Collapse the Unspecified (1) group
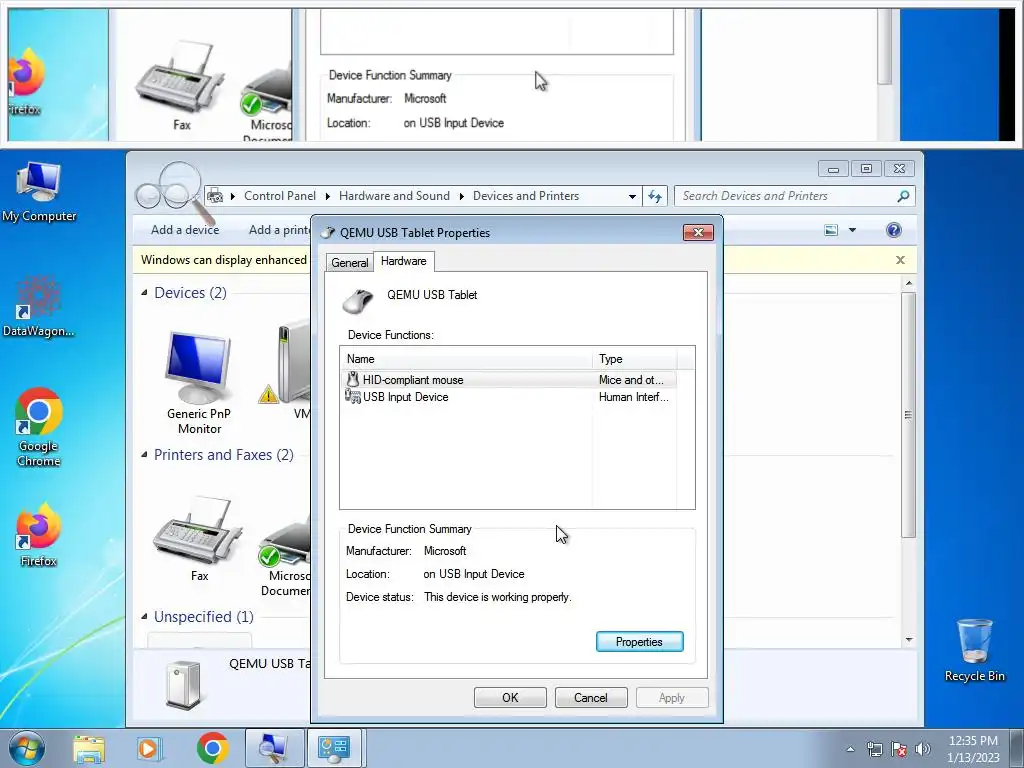Image resolution: width=1024 pixels, height=768 pixels. coord(144,616)
